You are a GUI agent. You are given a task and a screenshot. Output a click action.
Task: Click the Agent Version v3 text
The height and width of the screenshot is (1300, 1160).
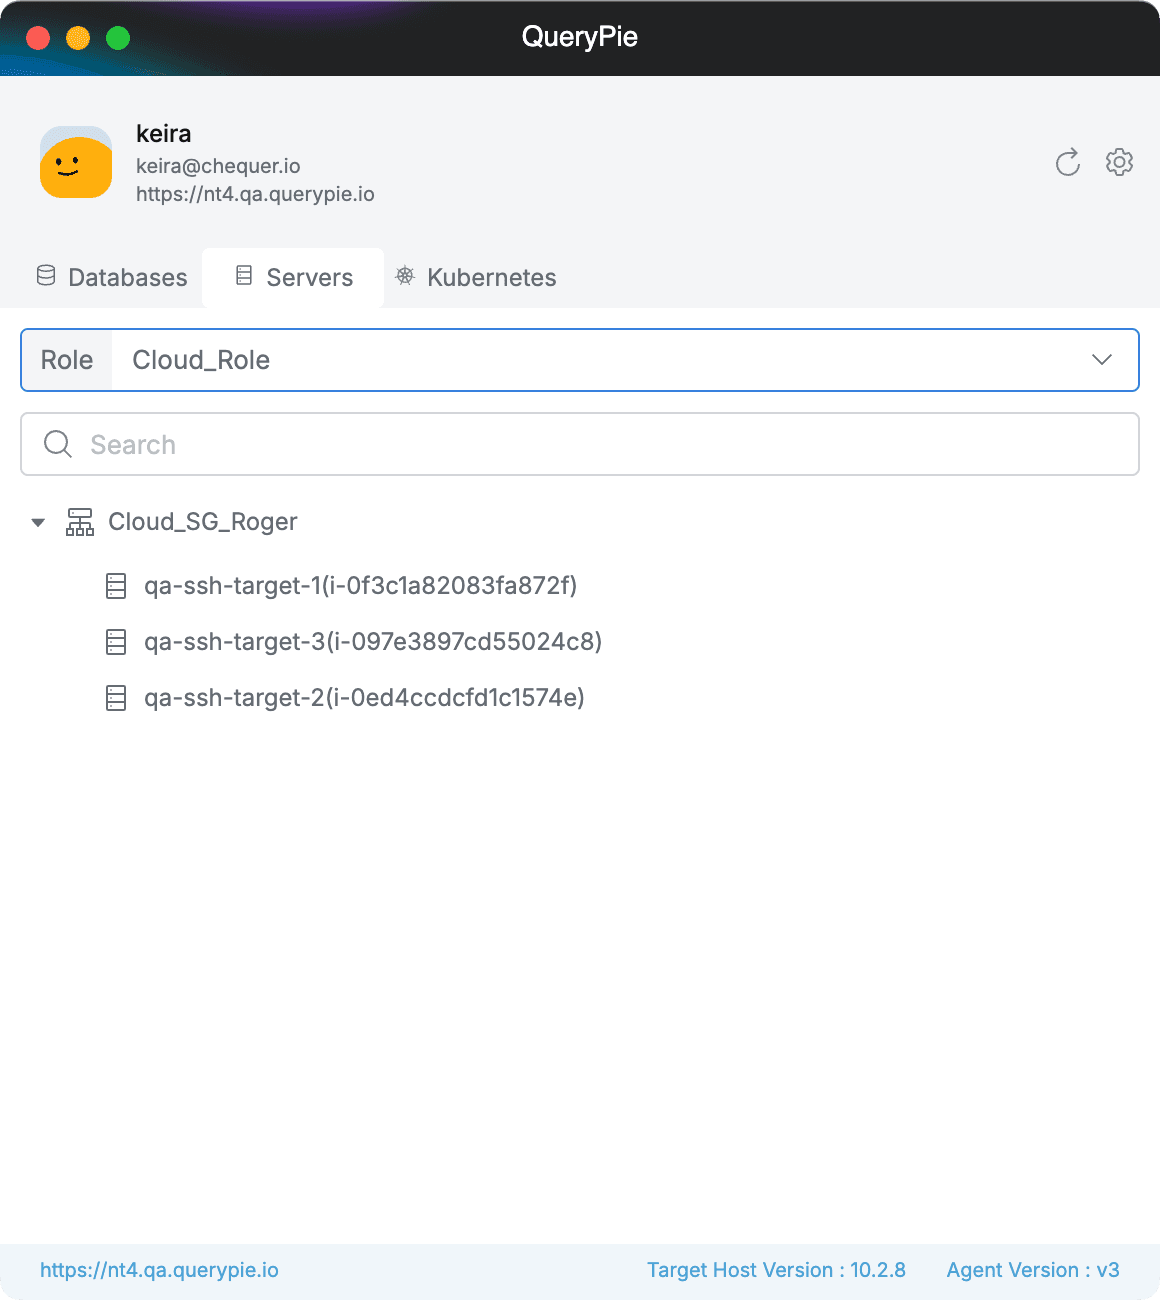1033,1270
